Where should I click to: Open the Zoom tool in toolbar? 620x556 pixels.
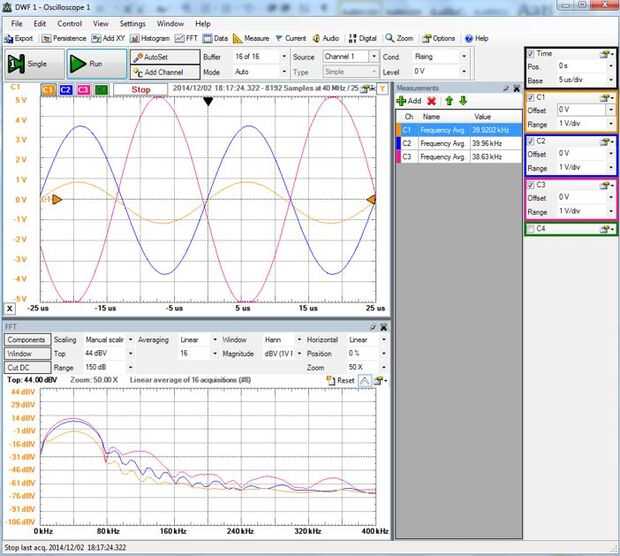pyautogui.click(x=400, y=38)
